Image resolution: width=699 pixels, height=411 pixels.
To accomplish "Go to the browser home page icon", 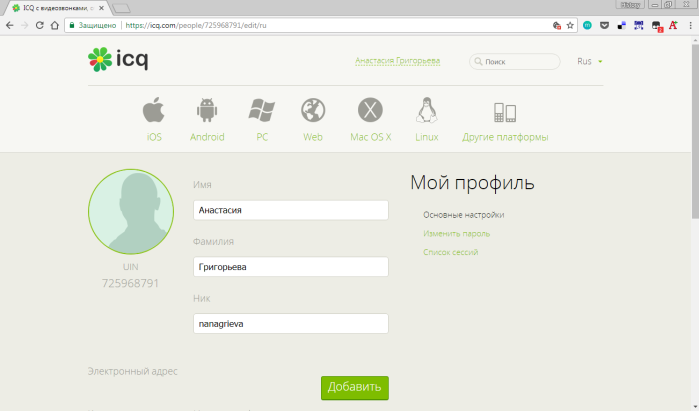I will click(x=54, y=25).
